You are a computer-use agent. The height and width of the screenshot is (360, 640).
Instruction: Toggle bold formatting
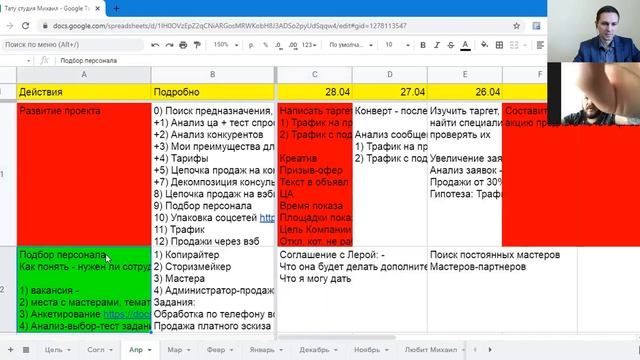point(423,45)
